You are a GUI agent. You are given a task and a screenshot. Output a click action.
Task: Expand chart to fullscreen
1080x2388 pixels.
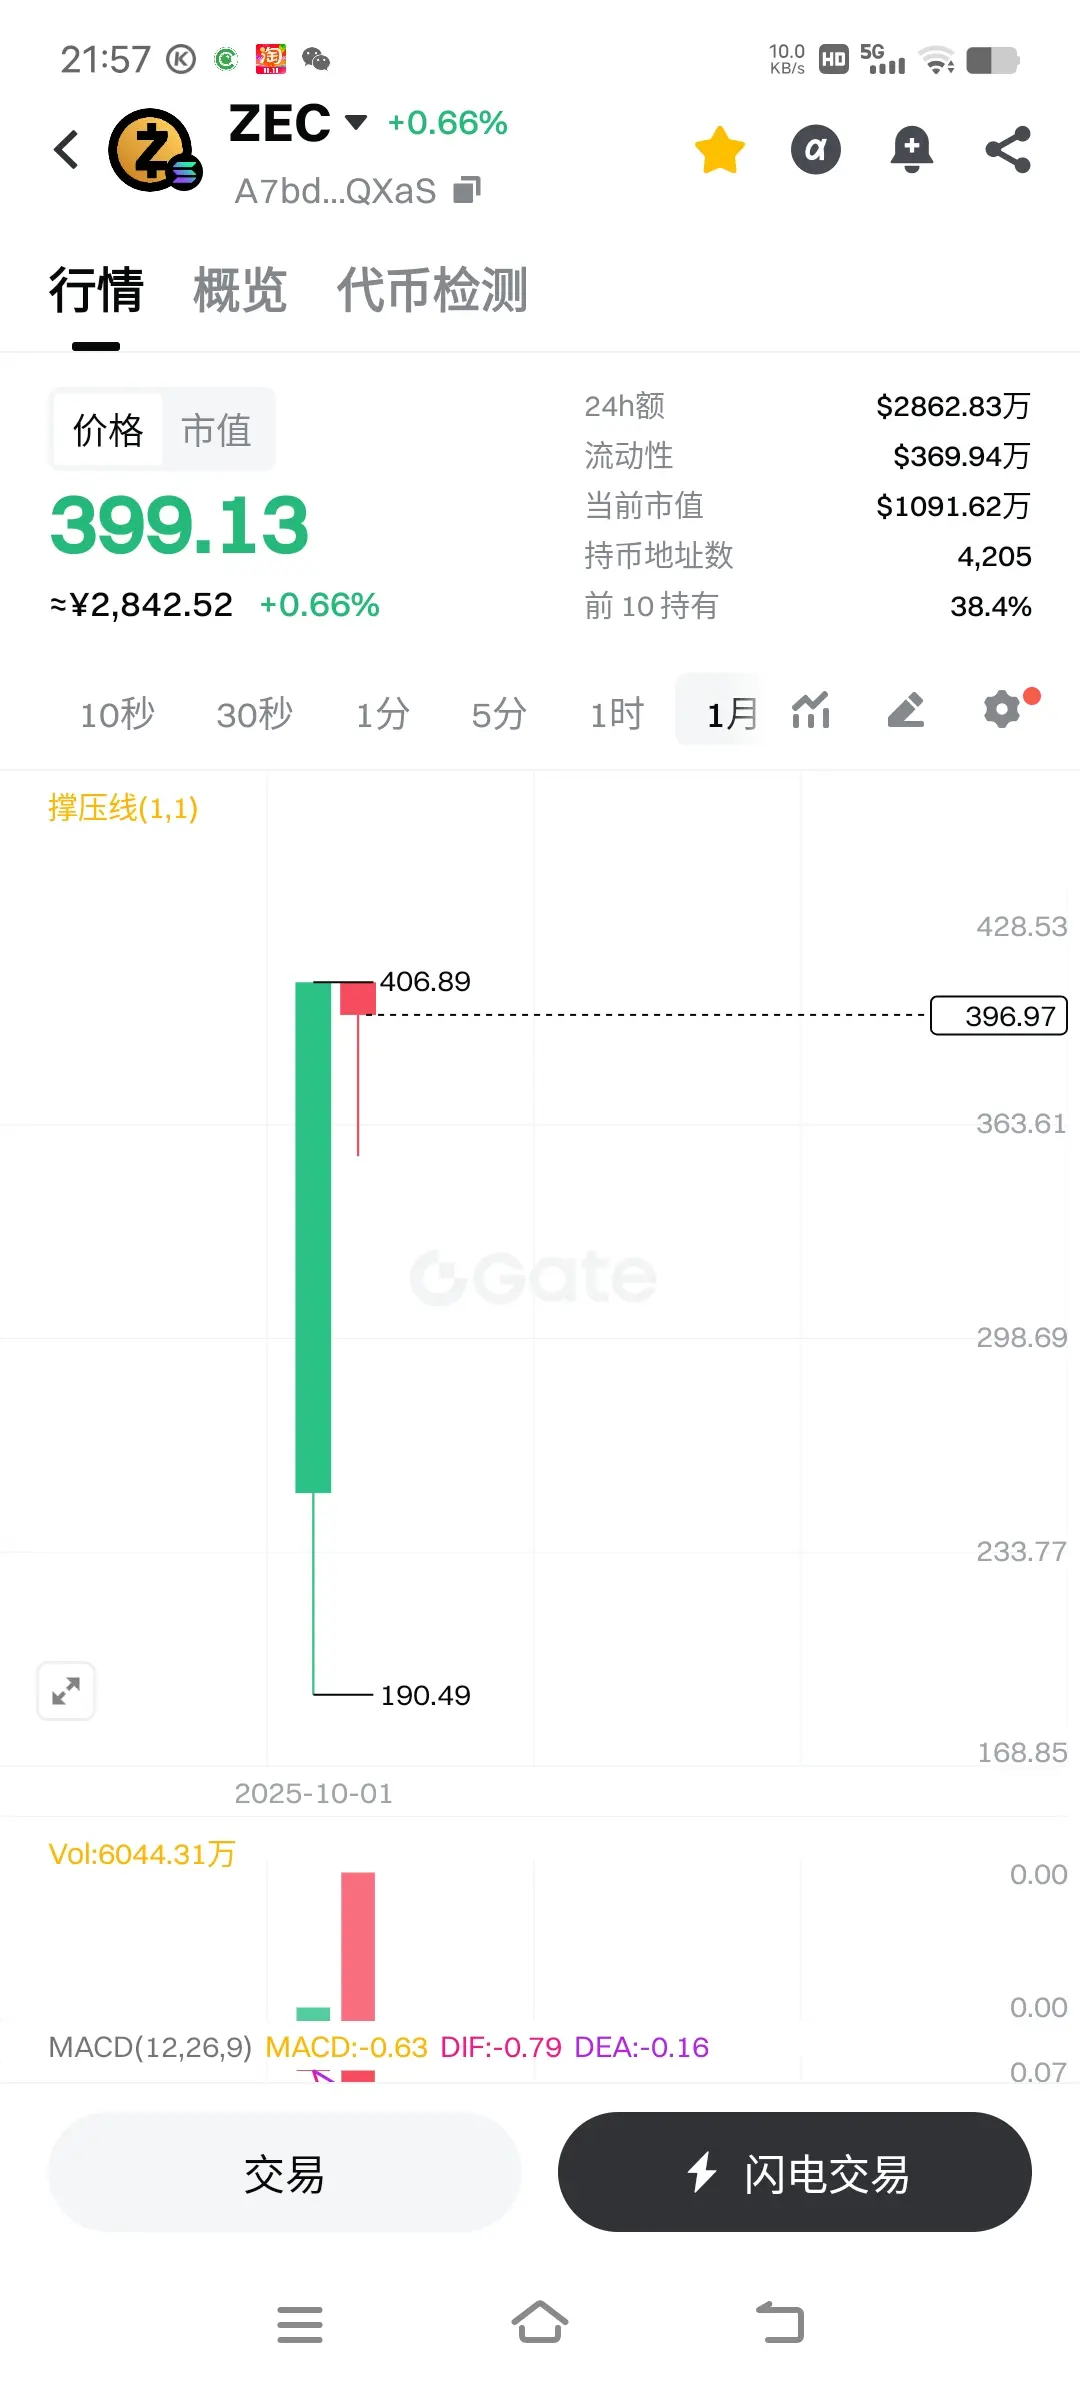click(66, 1691)
